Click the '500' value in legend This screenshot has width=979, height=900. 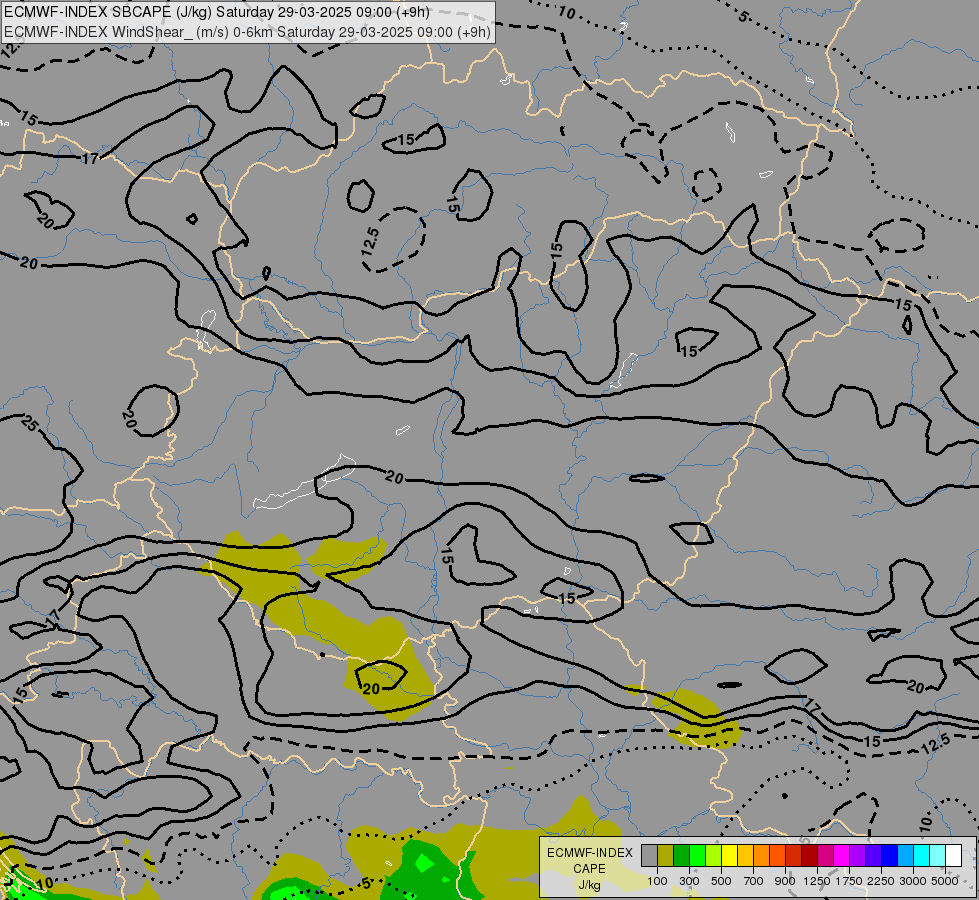[x=721, y=881]
